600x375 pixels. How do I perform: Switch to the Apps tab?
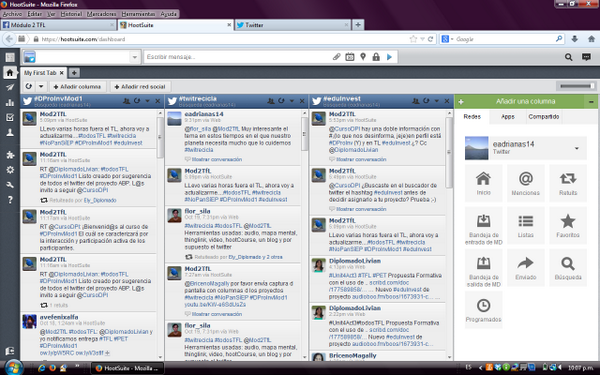[508, 117]
